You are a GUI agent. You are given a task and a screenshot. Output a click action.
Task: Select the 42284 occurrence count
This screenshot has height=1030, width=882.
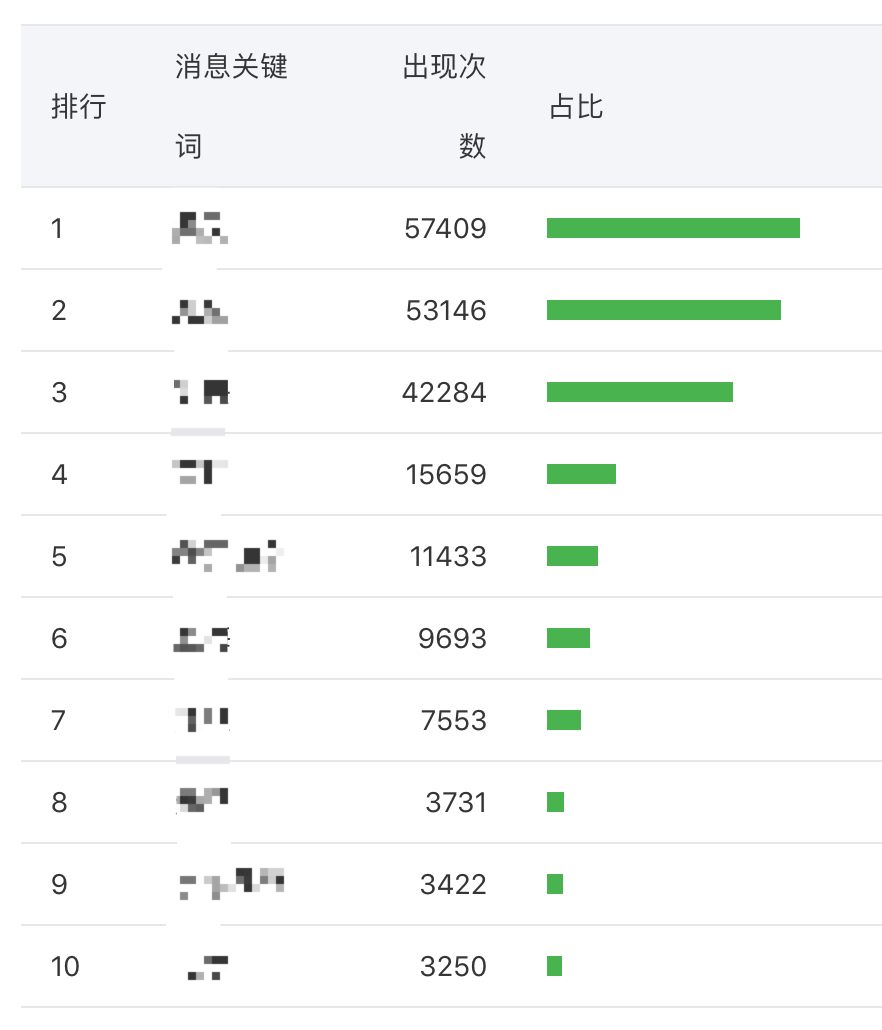[444, 393]
